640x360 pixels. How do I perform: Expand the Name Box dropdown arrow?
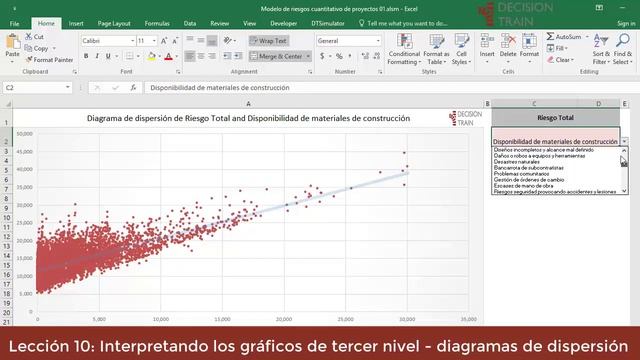point(67,87)
